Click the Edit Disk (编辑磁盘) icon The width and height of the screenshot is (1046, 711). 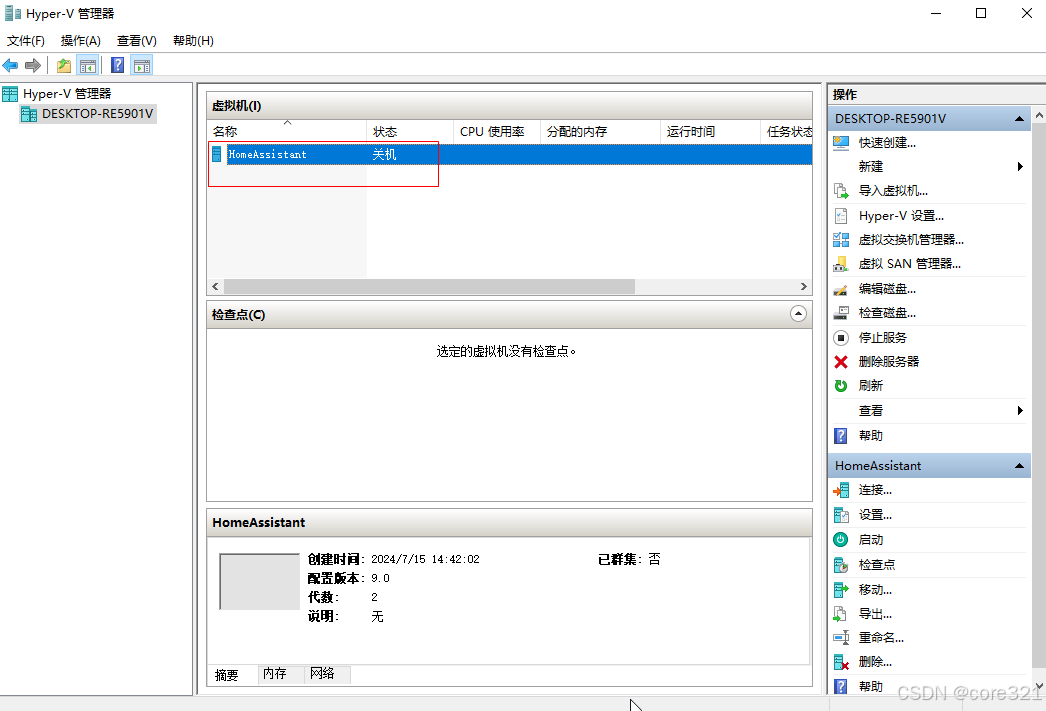[x=841, y=289]
